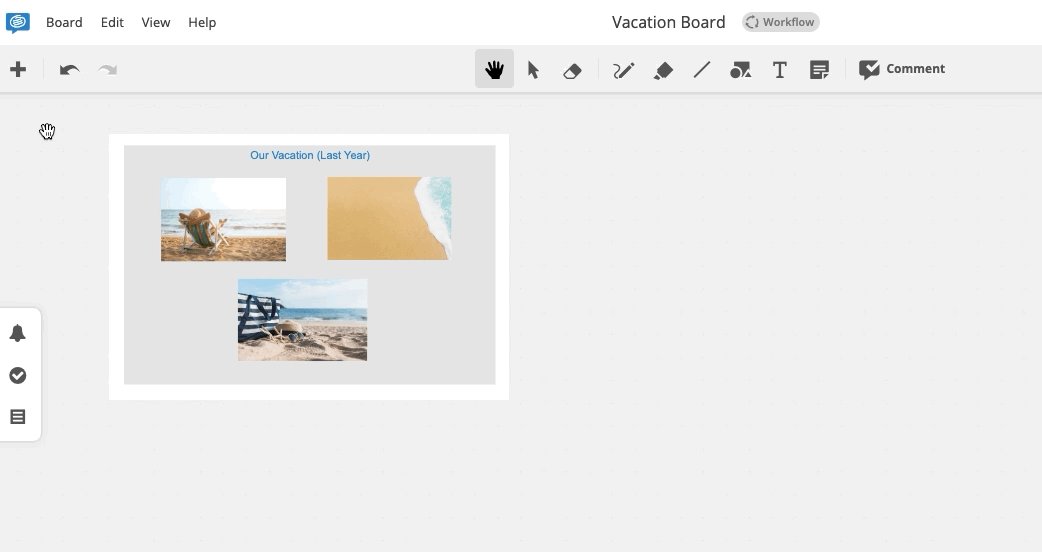Select the line drawing tool
Viewport: 1042px width, 552px height.
click(x=702, y=69)
